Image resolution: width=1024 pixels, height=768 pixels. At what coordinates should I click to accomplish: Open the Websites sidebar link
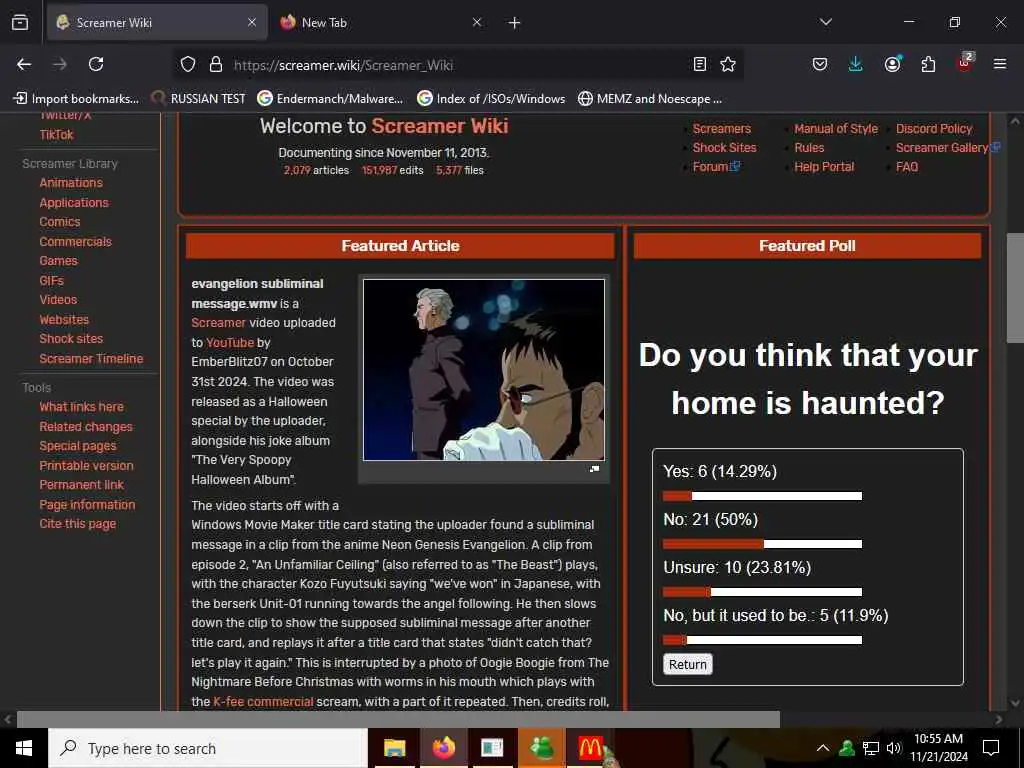click(x=63, y=319)
